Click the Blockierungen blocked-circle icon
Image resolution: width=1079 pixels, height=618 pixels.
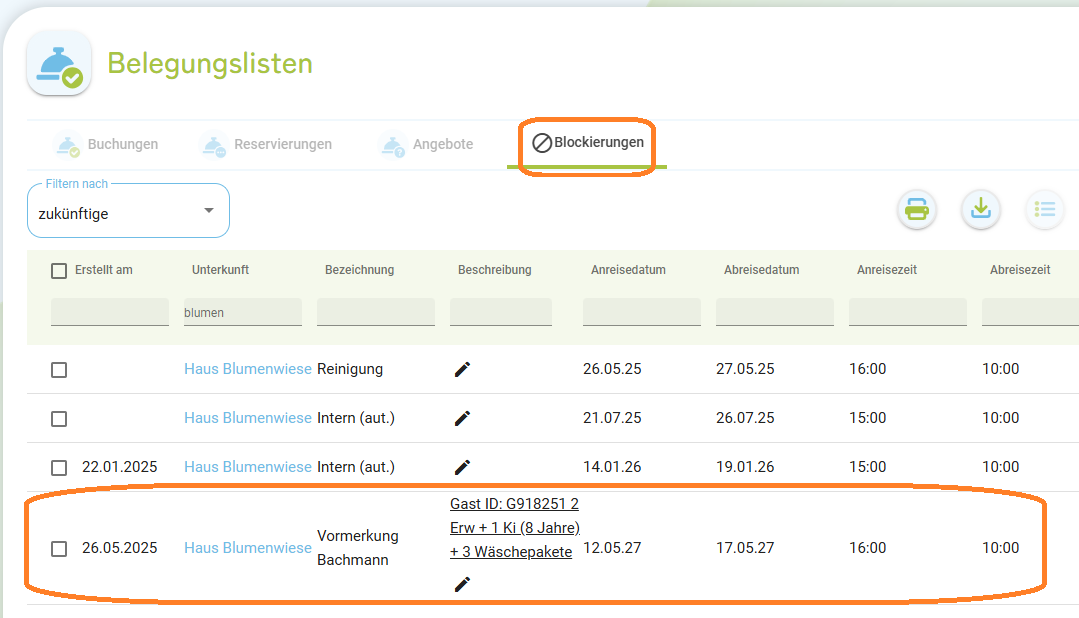point(542,143)
